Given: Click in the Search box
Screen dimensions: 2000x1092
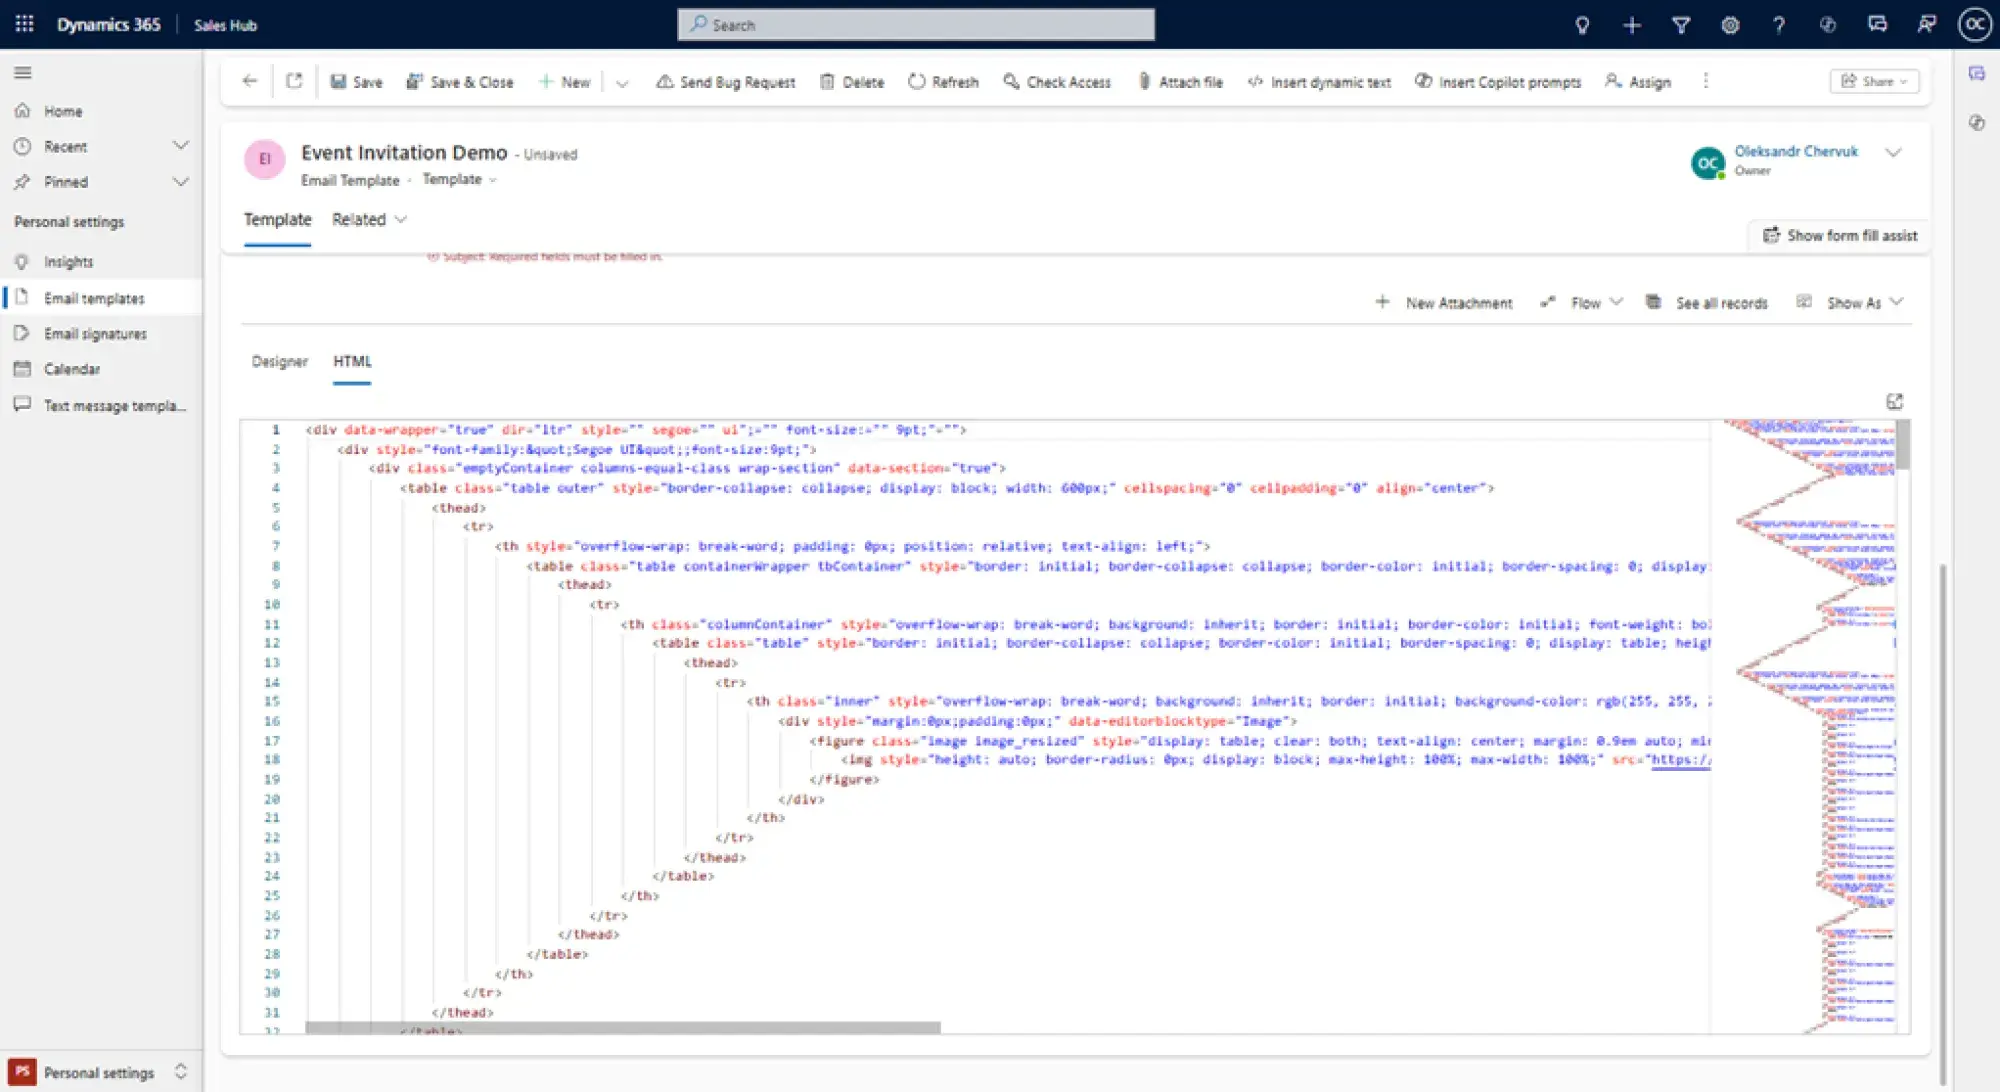Looking at the screenshot, I should click(916, 25).
